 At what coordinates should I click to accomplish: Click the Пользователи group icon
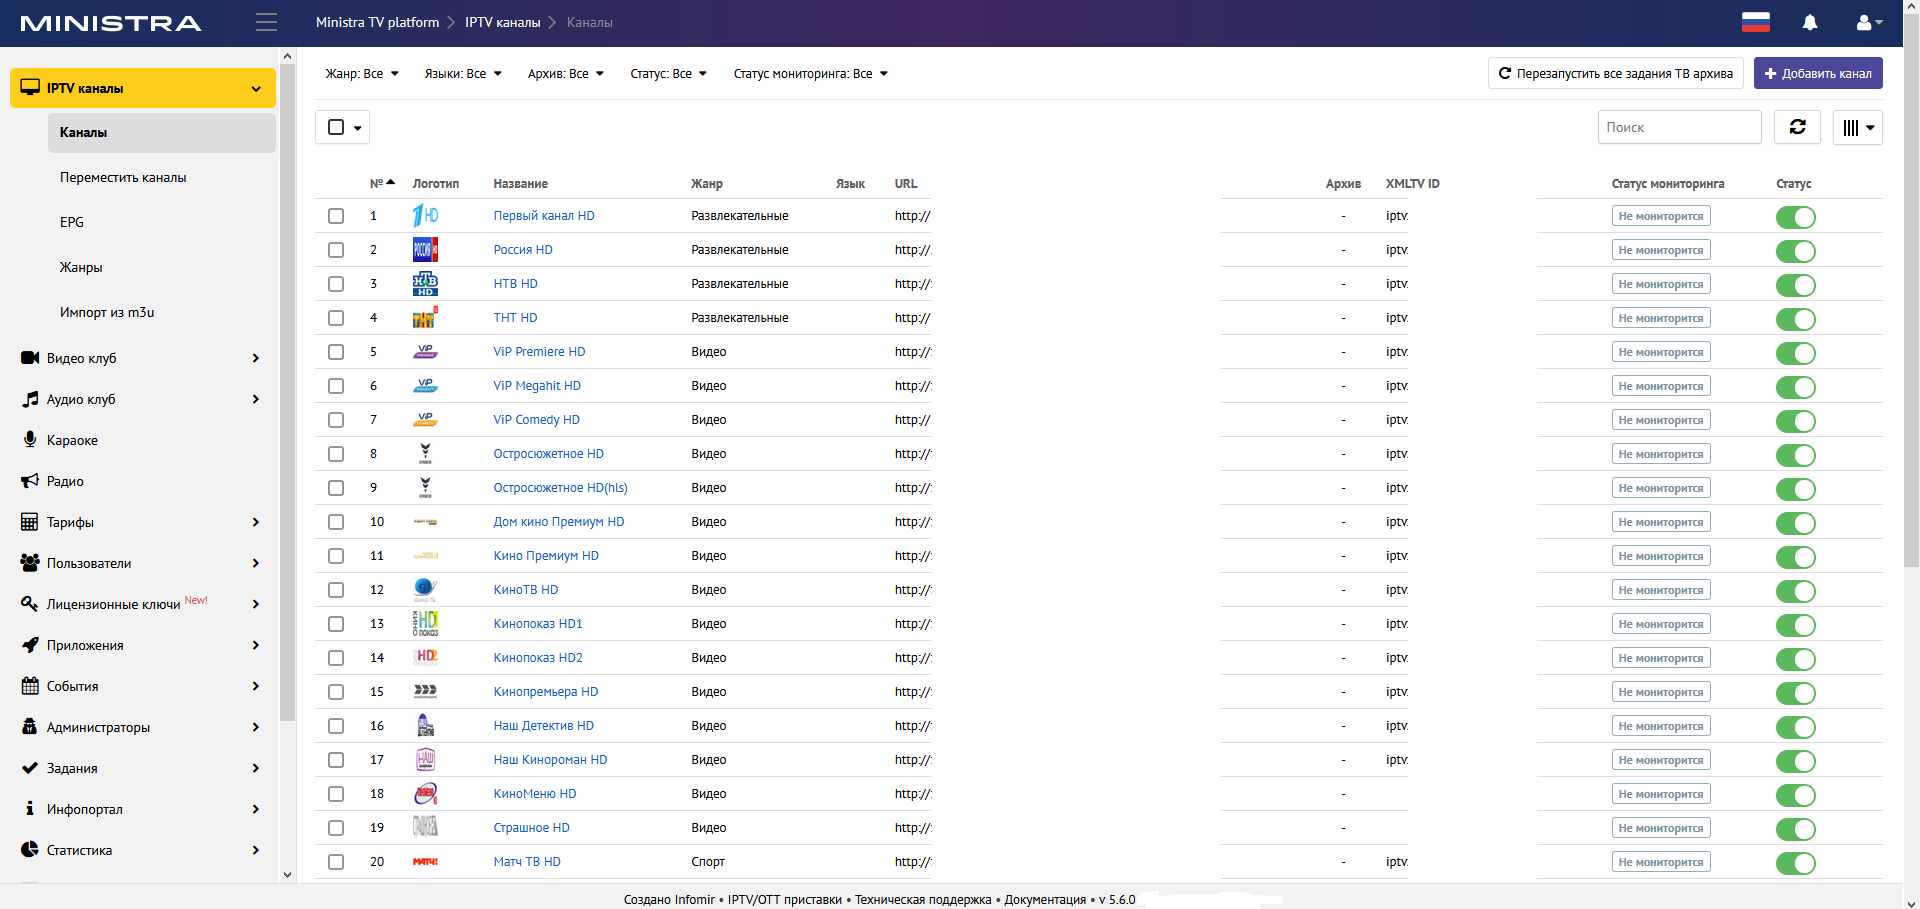click(30, 563)
